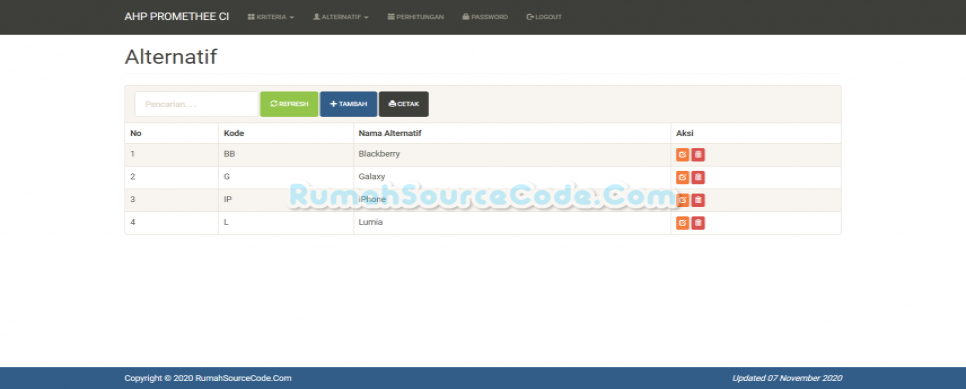Click the Copyright 2020 RumahSourceCode.Com footer text
The height and width of the screenshot is (389, 966).
pyautogui.click(x=208, y=378)
